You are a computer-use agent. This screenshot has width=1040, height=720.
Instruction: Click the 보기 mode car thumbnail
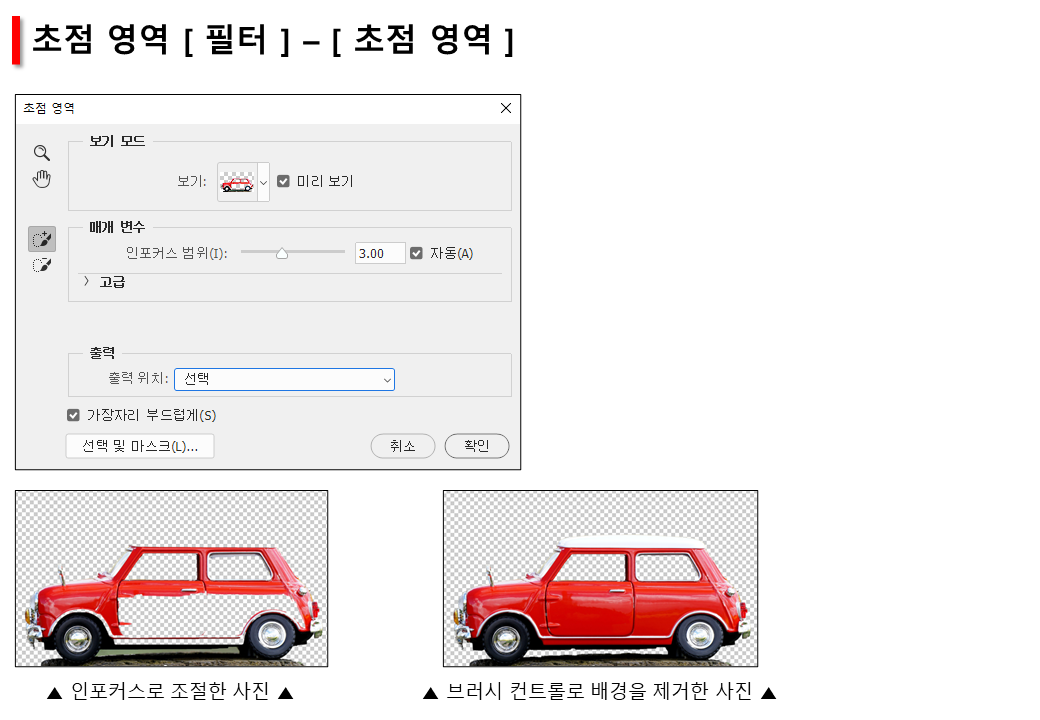point(237,182)
